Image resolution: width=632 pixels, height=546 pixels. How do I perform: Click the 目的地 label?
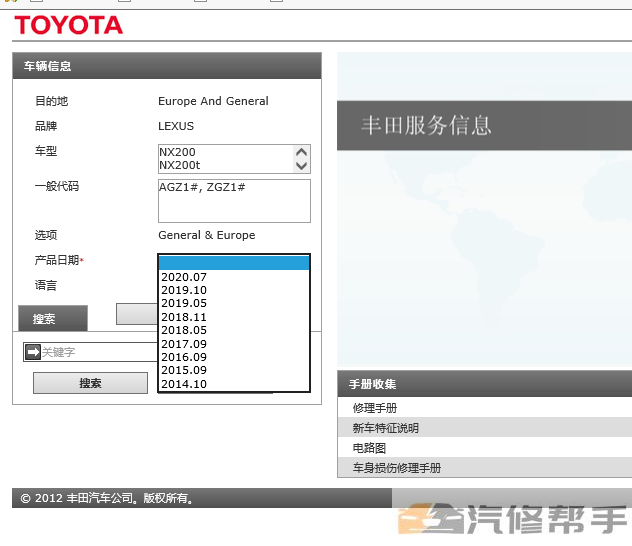52,101
